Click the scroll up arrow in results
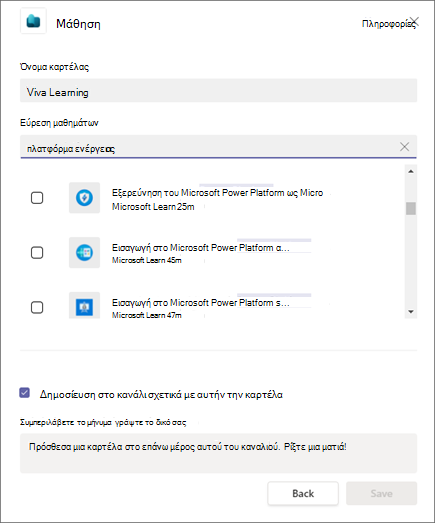Screen dimensions: 435x523 coord(411,171)
